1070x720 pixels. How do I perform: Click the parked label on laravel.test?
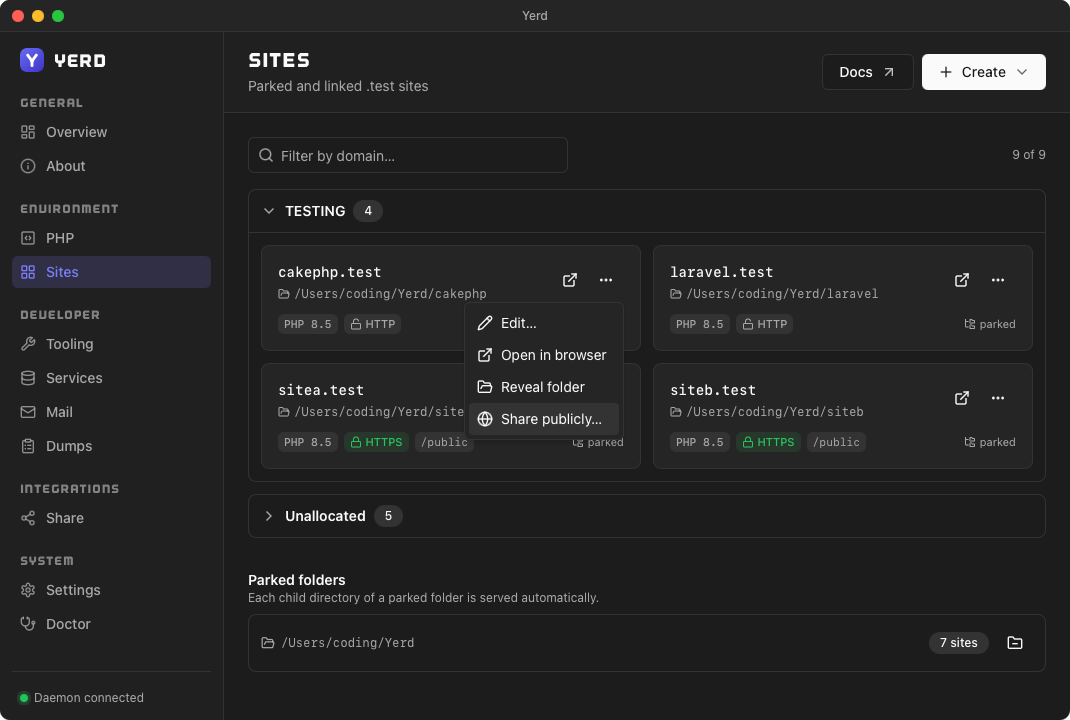pos(989,324)
